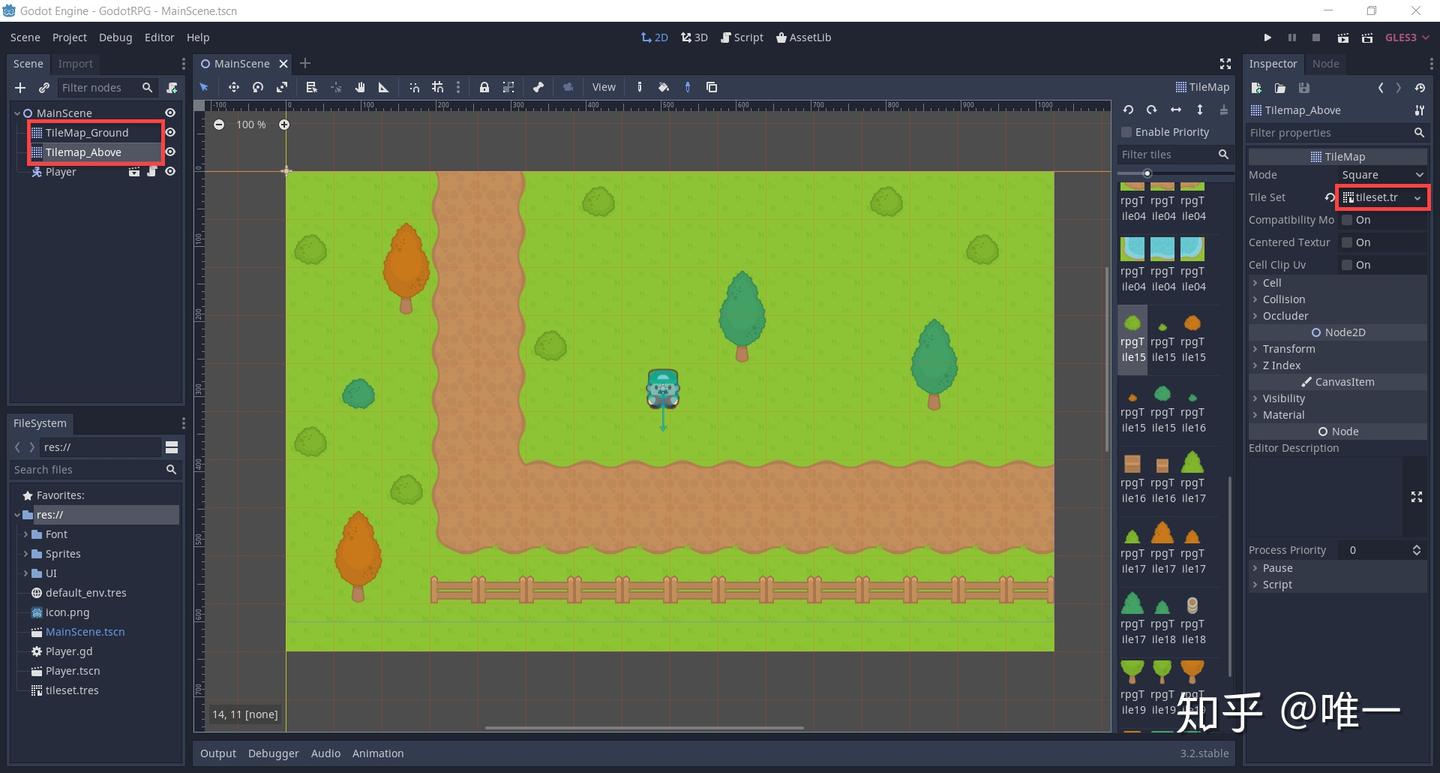The width and height of the screenshot is (1440, 773).
Task: Open the Script menu view
Action: click(x=741, y=37)
